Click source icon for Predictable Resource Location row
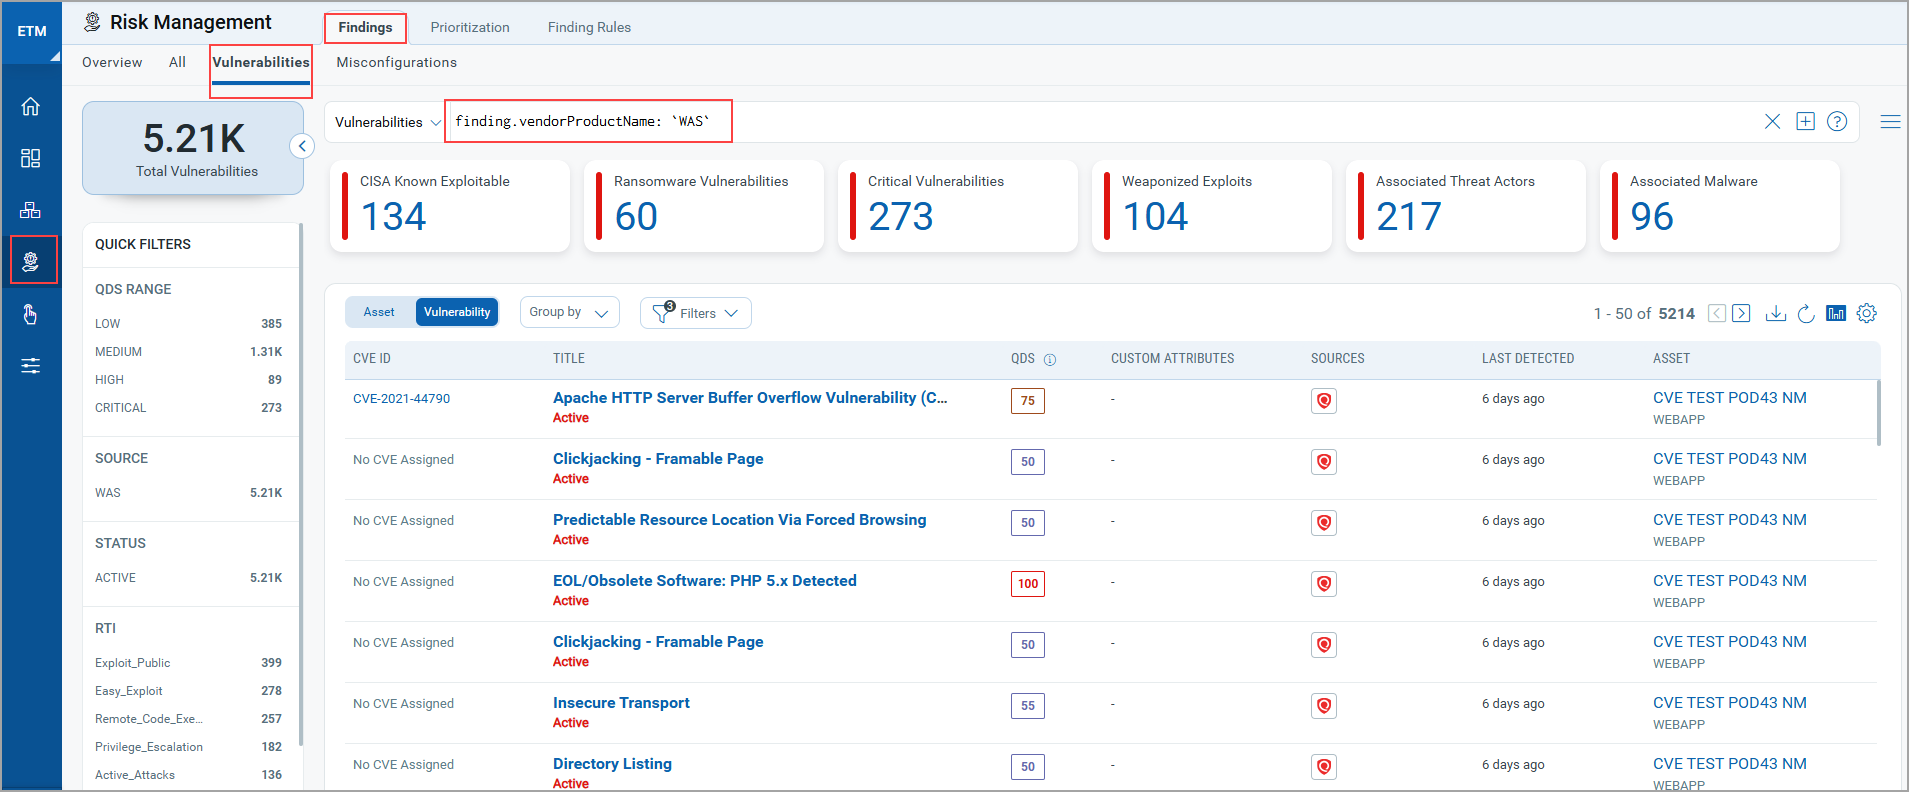This screenshot has width=1909, height=792. tap(1324, 523)
